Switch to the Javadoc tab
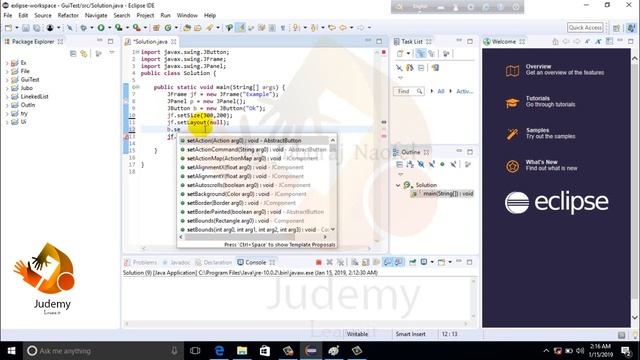Screen dimensions: 640x360 (176, 262)
